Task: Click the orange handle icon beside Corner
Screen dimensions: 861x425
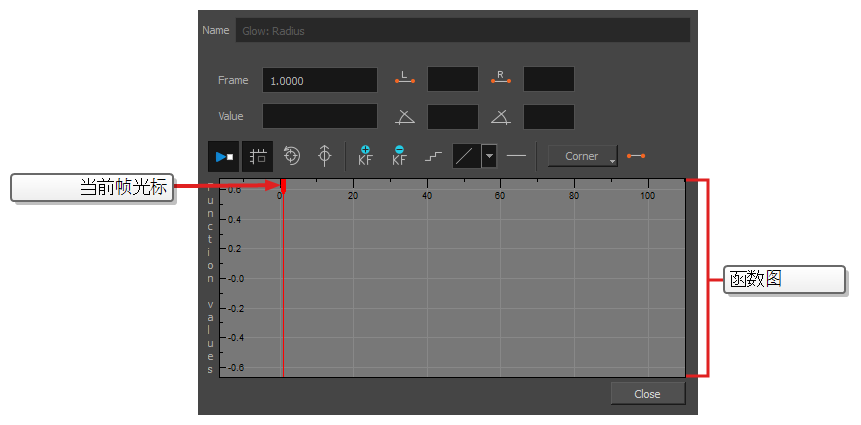Action: tap(636, 156)
